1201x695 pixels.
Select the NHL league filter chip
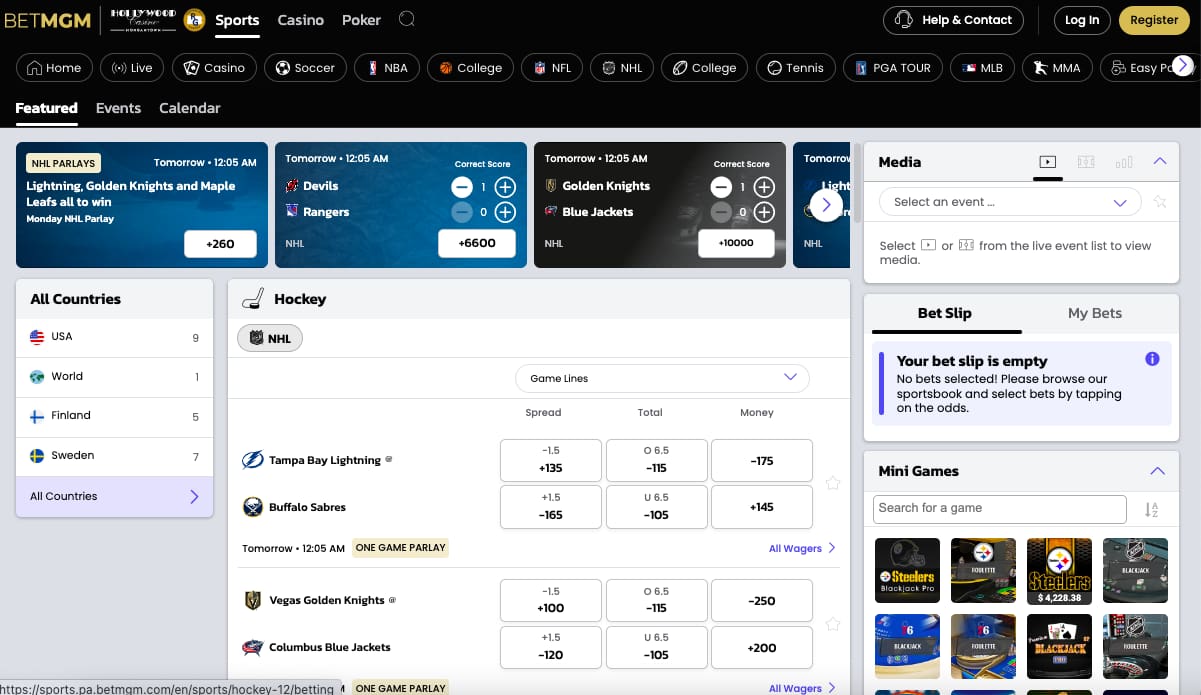[270, 338]
